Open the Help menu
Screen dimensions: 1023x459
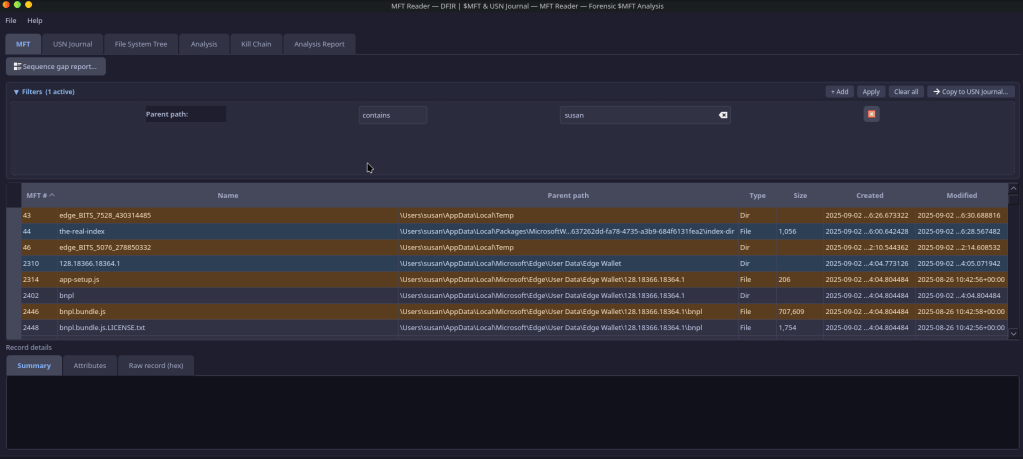click(35, 20)
